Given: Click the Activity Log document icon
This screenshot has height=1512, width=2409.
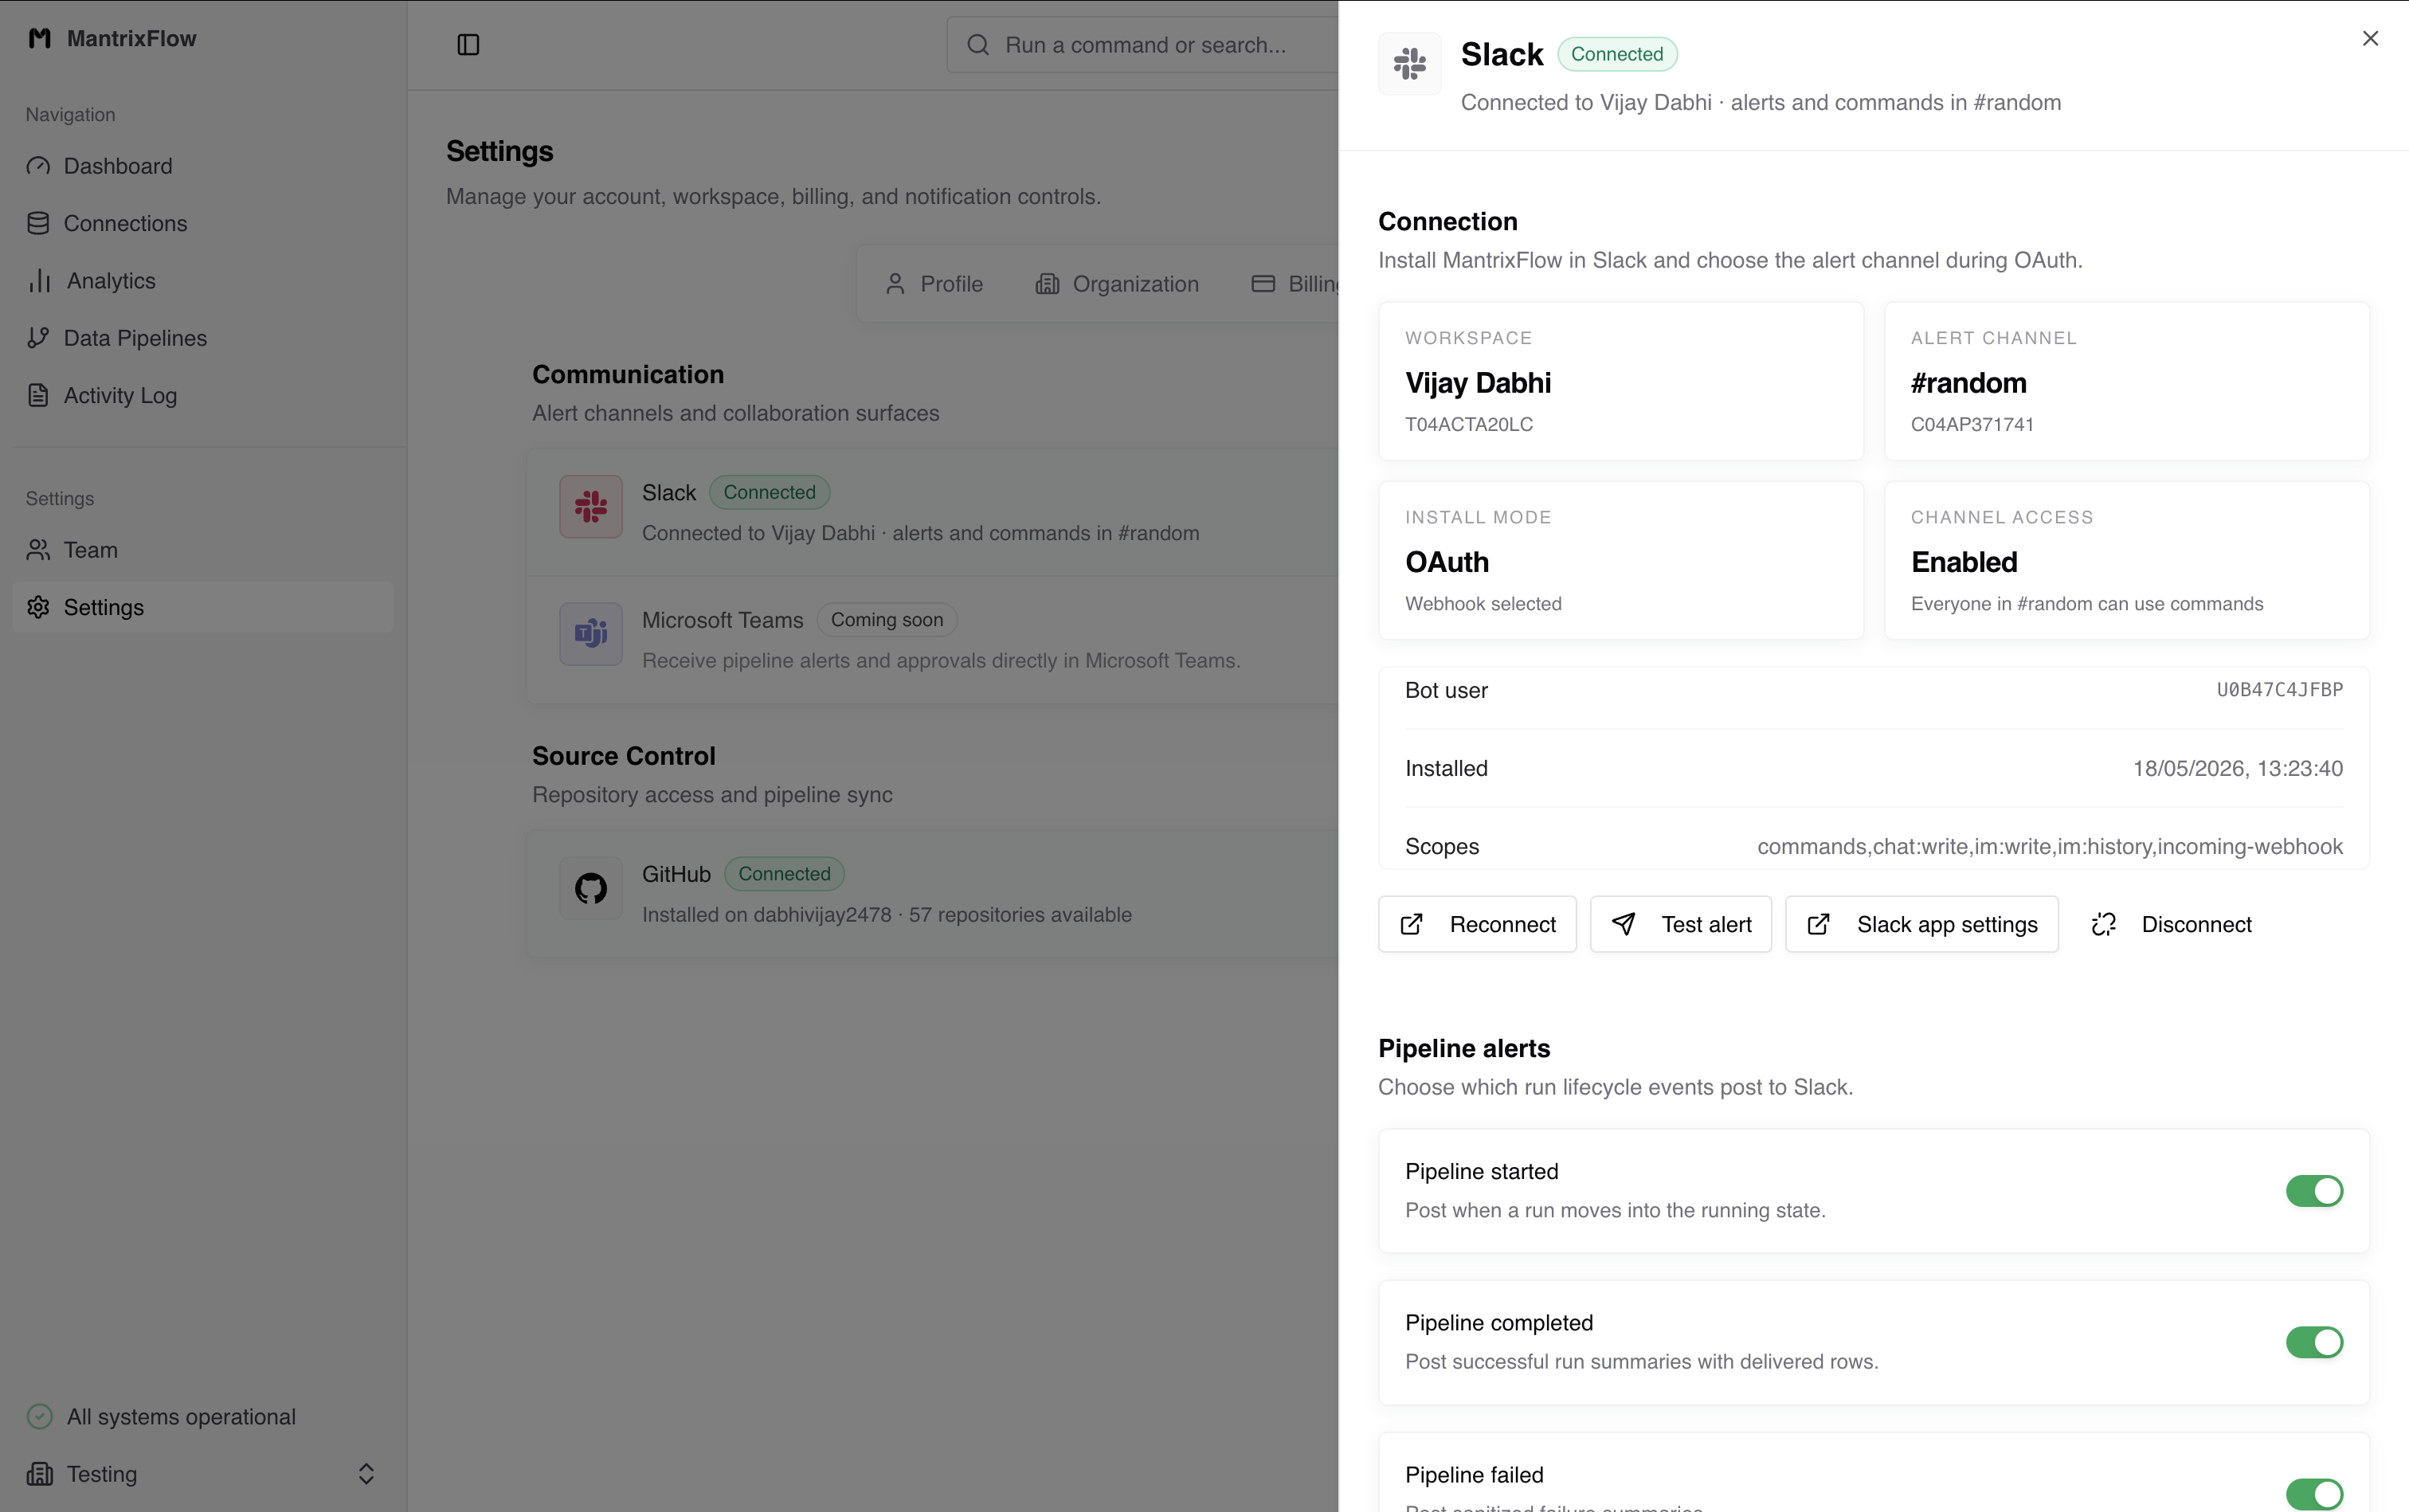Looking at the screenshot, I should click(38, 395).
